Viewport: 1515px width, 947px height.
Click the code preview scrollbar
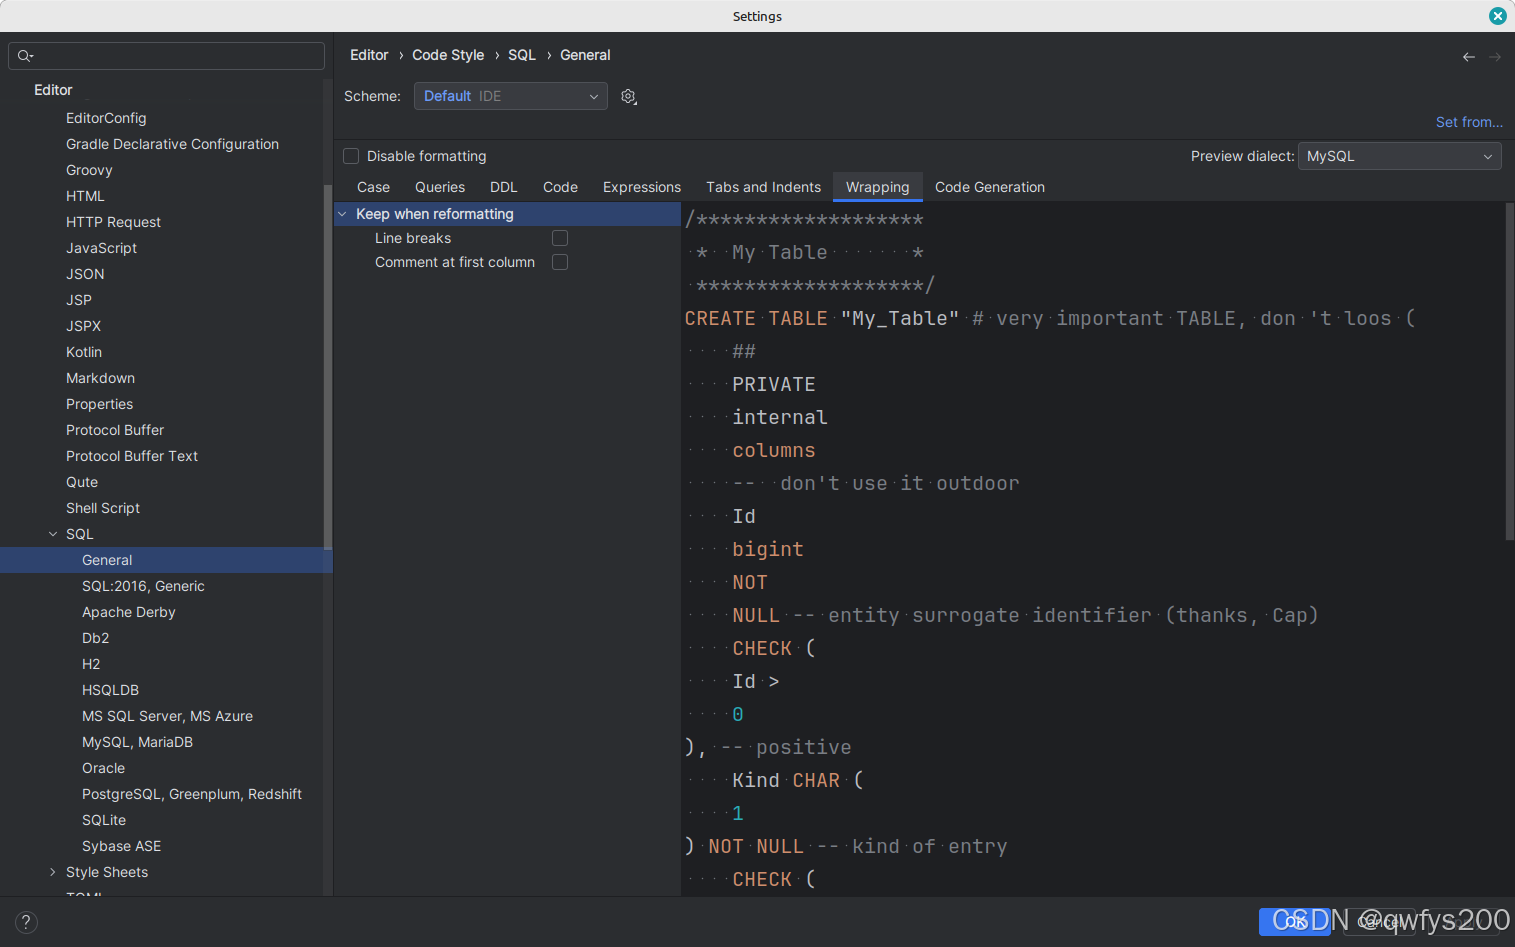click(x=1509, y=372)
